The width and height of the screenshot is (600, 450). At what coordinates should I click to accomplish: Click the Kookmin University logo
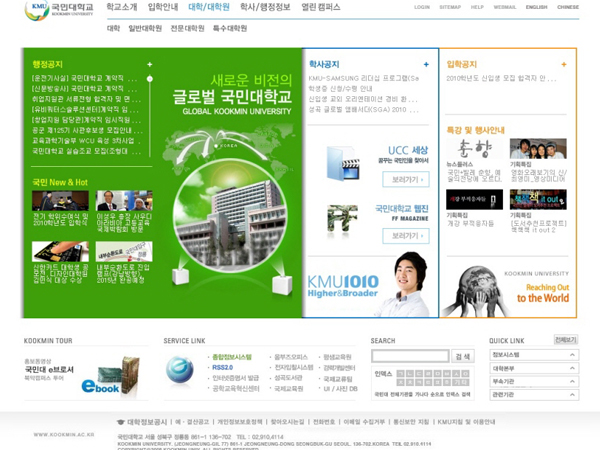pyautogui.click(x=59, y=9)
